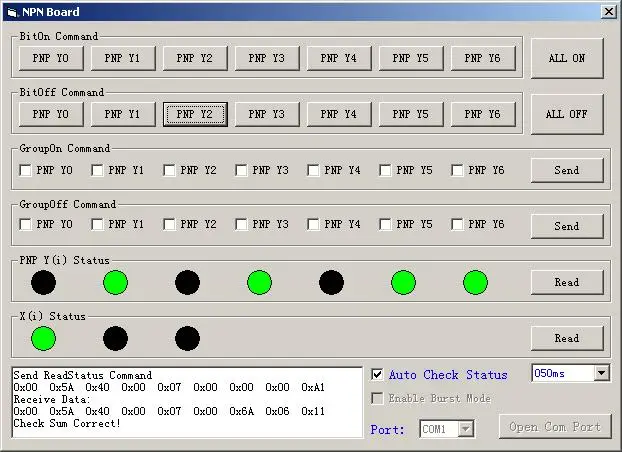The width and height of the screenshot is (622, 452).
Task: Check PNP Y3 in GroupOff Command
Action: click(x=241, y=224)
